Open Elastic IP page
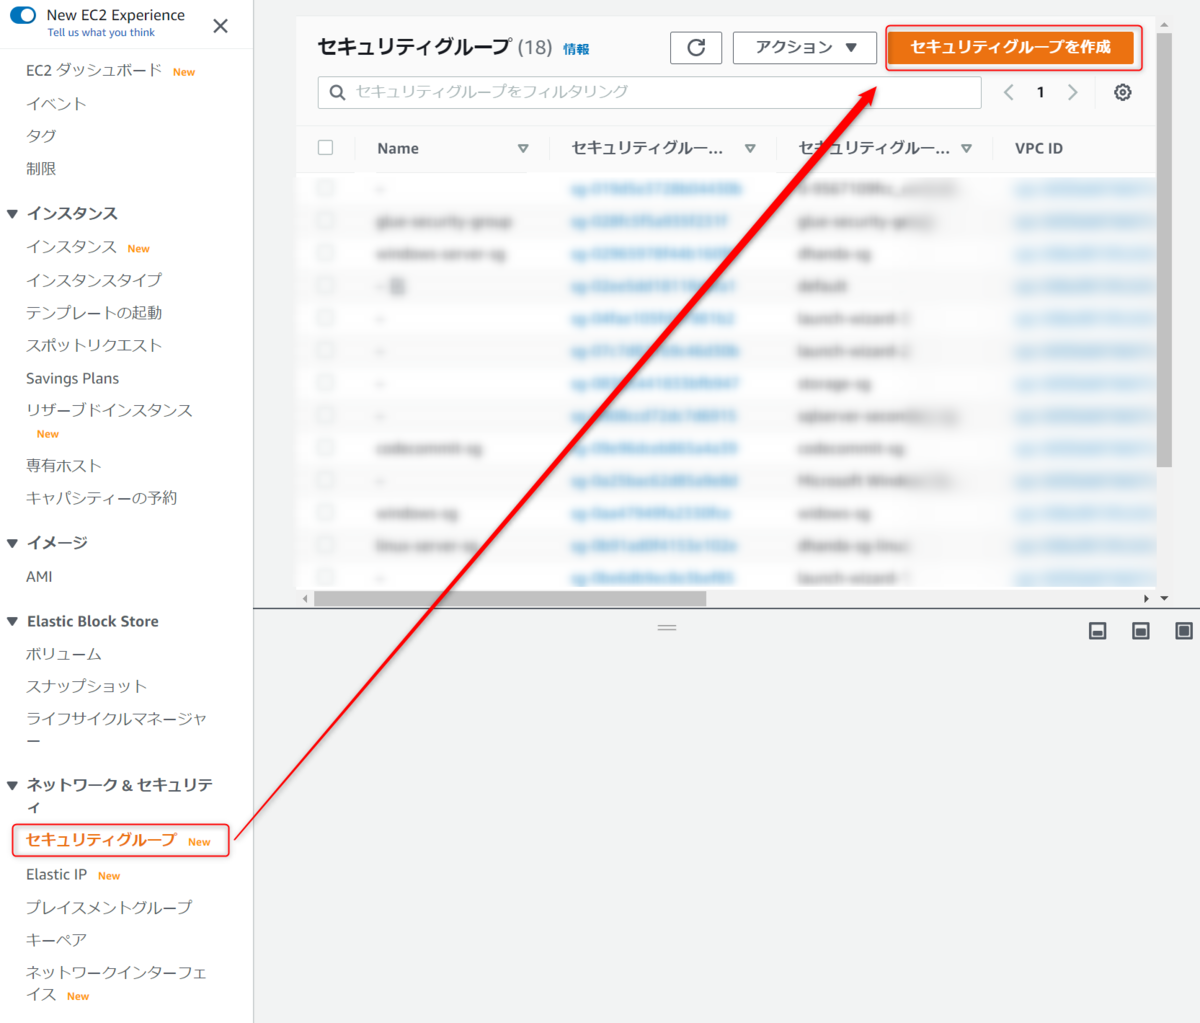Image resolution: width=1200 pixels, height=1023 pixels. click(x=56, y=874)
